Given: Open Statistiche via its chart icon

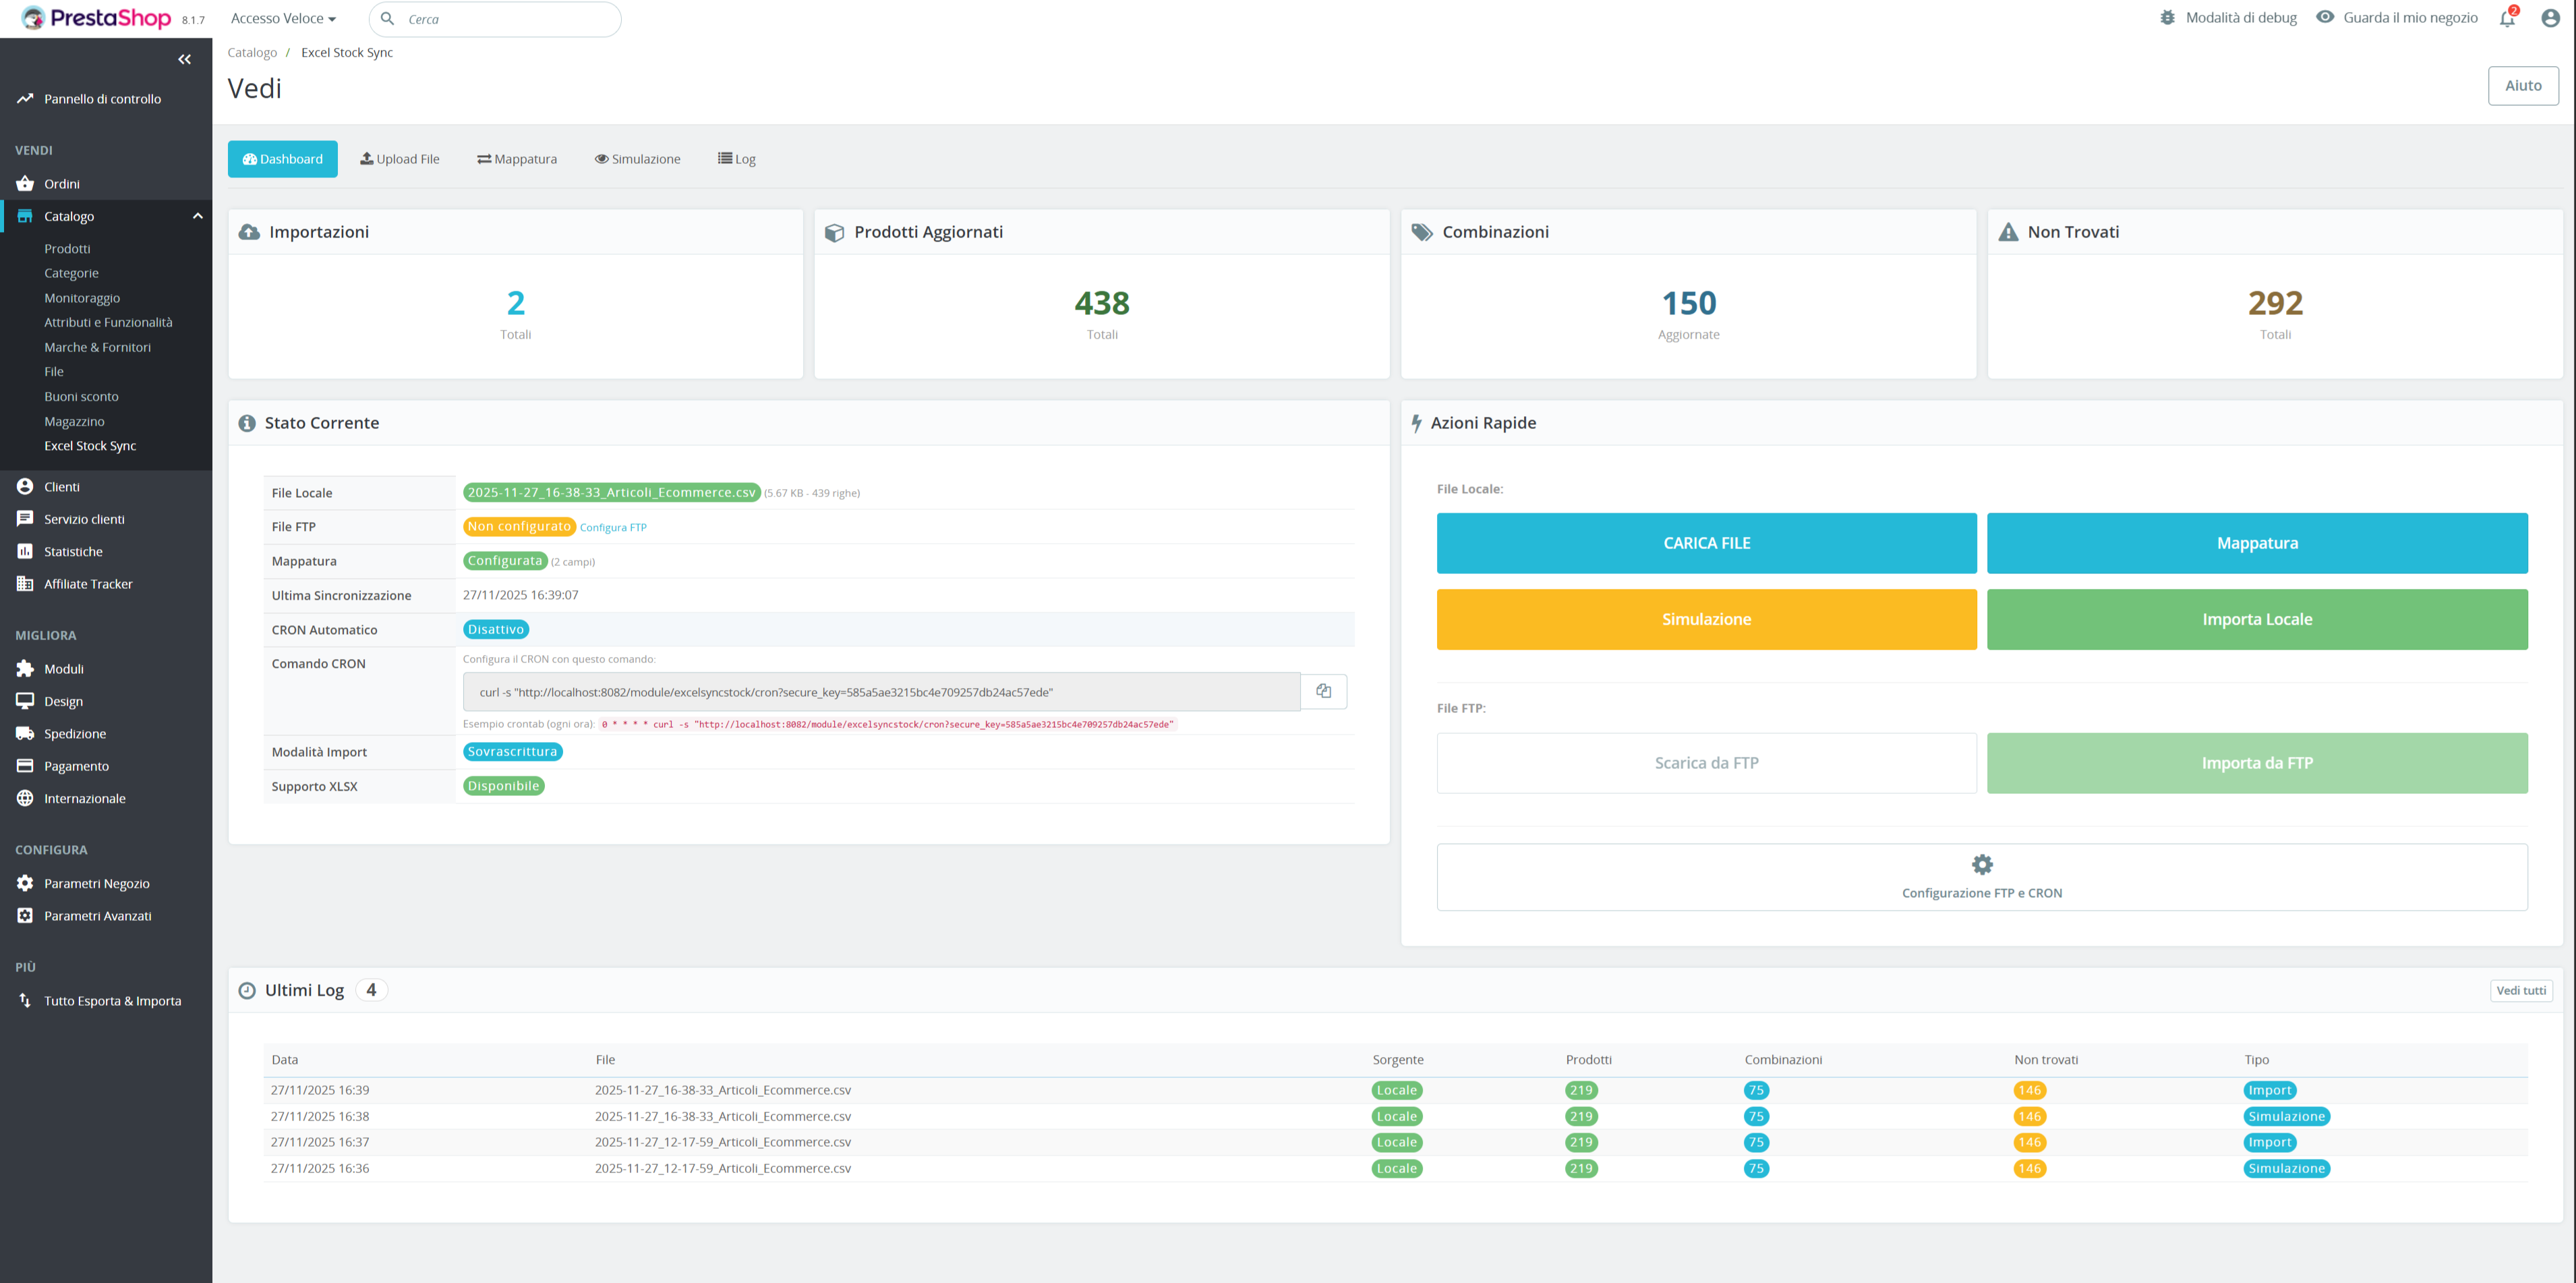Looking at the screenshot, I should (x=25, y=551).
